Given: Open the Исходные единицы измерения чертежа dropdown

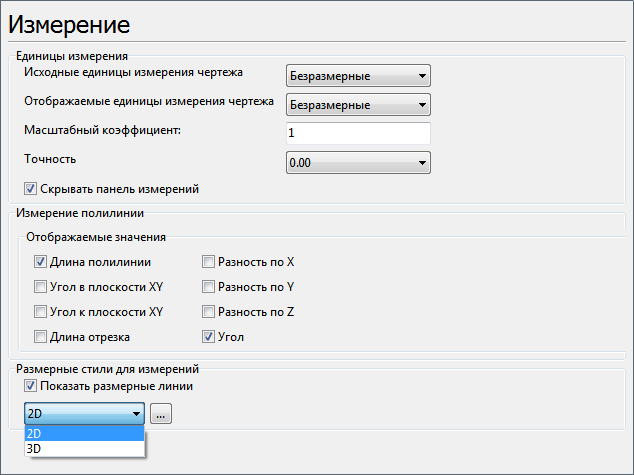Looking at the screenshot, I should (x=357, y=76).
